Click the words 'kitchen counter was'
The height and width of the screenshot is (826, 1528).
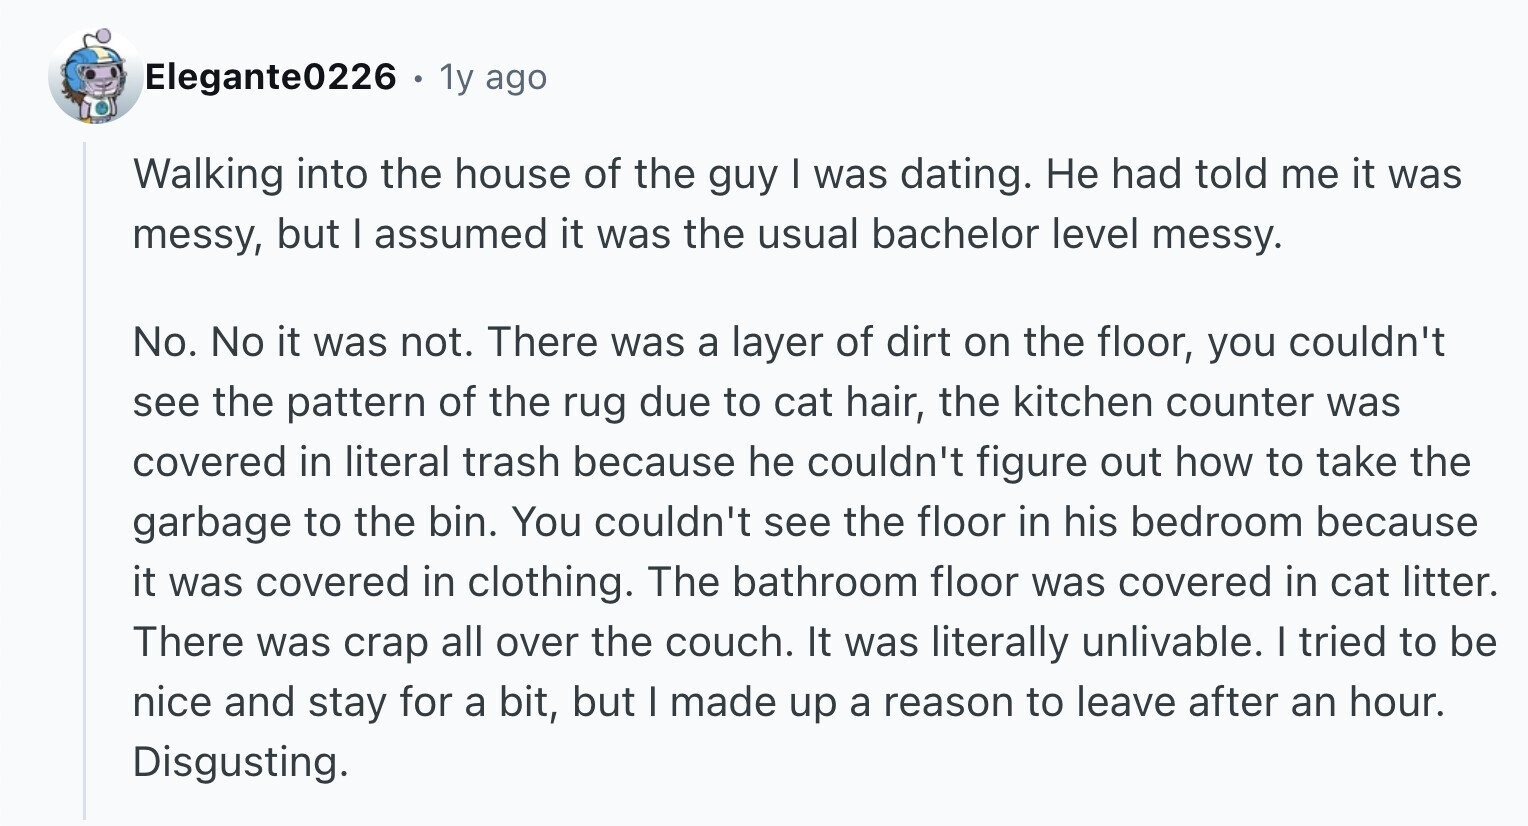1207,402
